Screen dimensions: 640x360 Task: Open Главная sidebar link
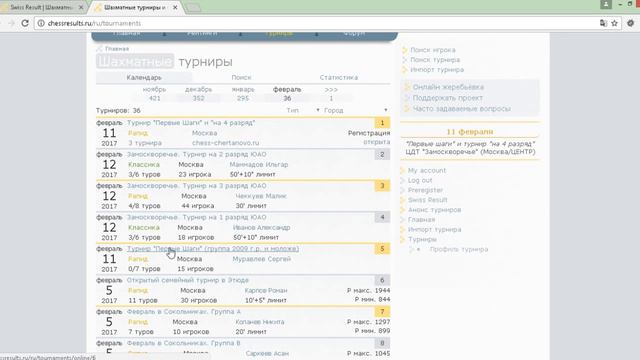(422, 219)
